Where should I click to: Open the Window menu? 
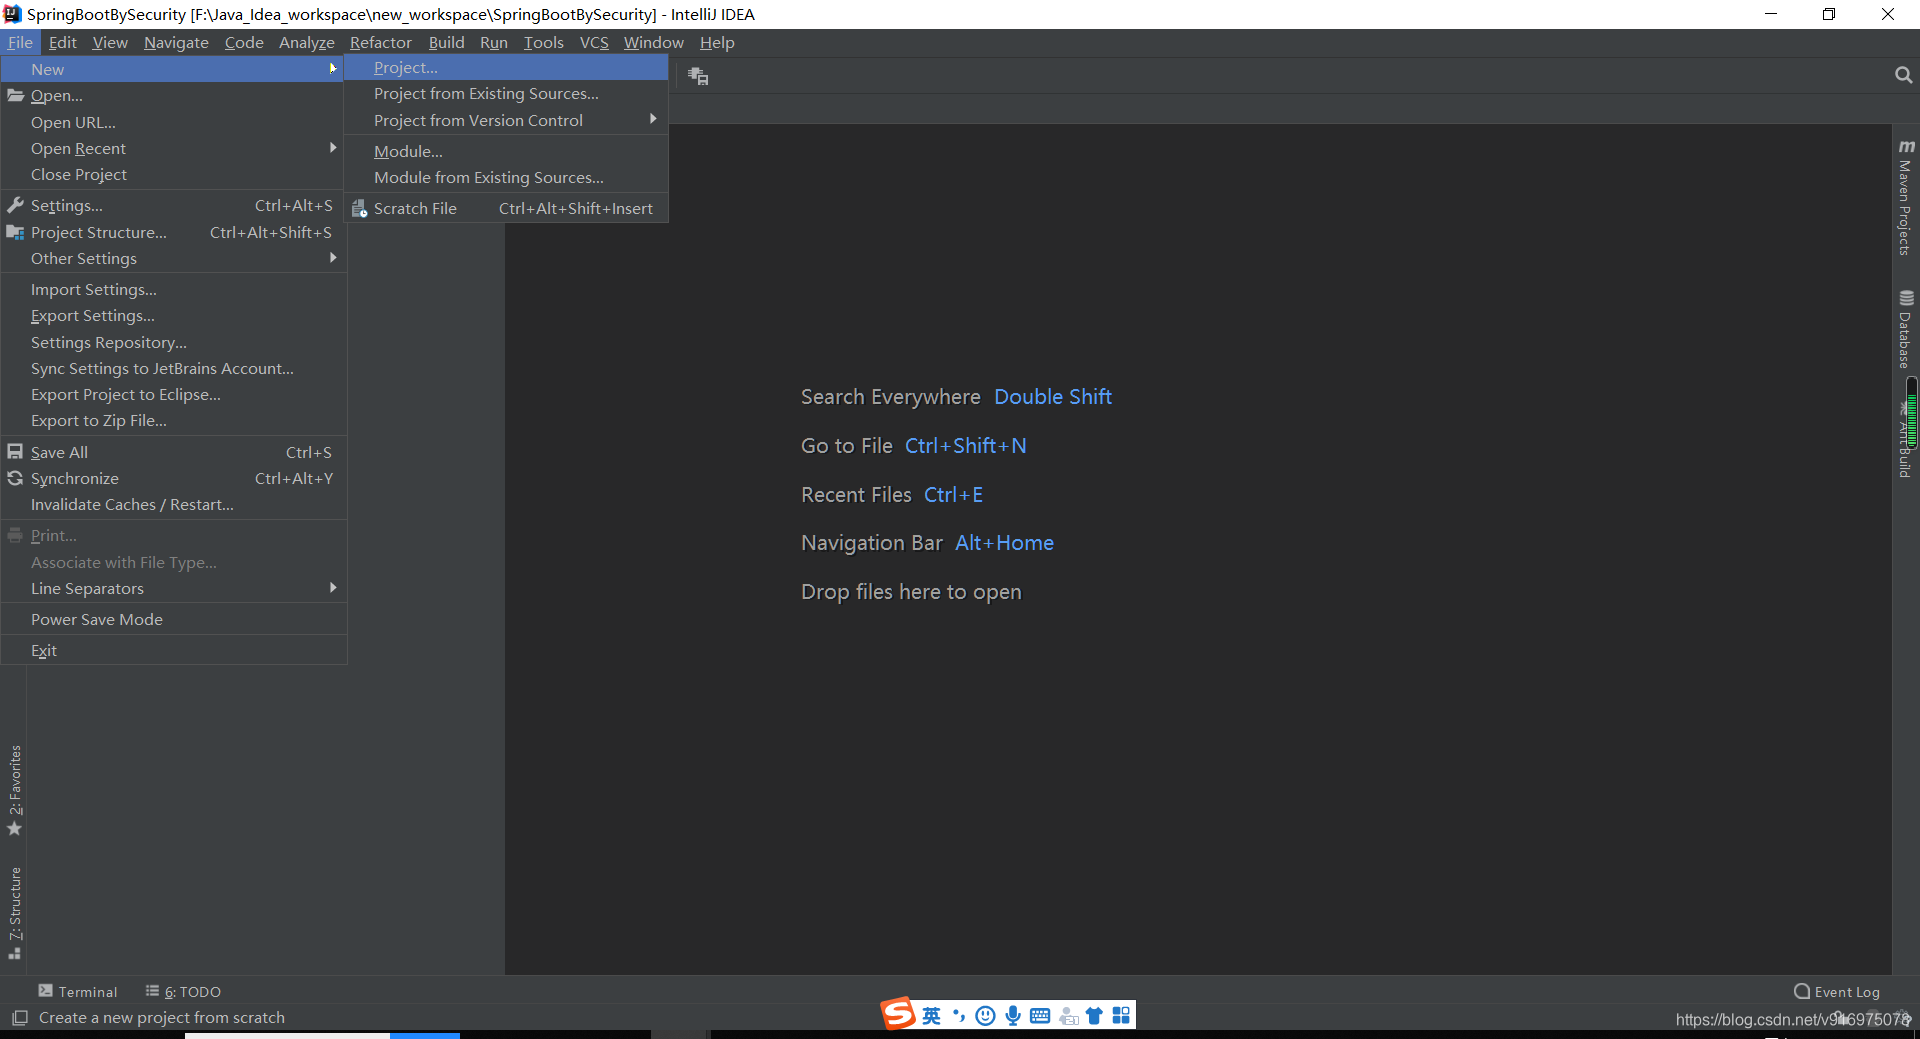653,42
